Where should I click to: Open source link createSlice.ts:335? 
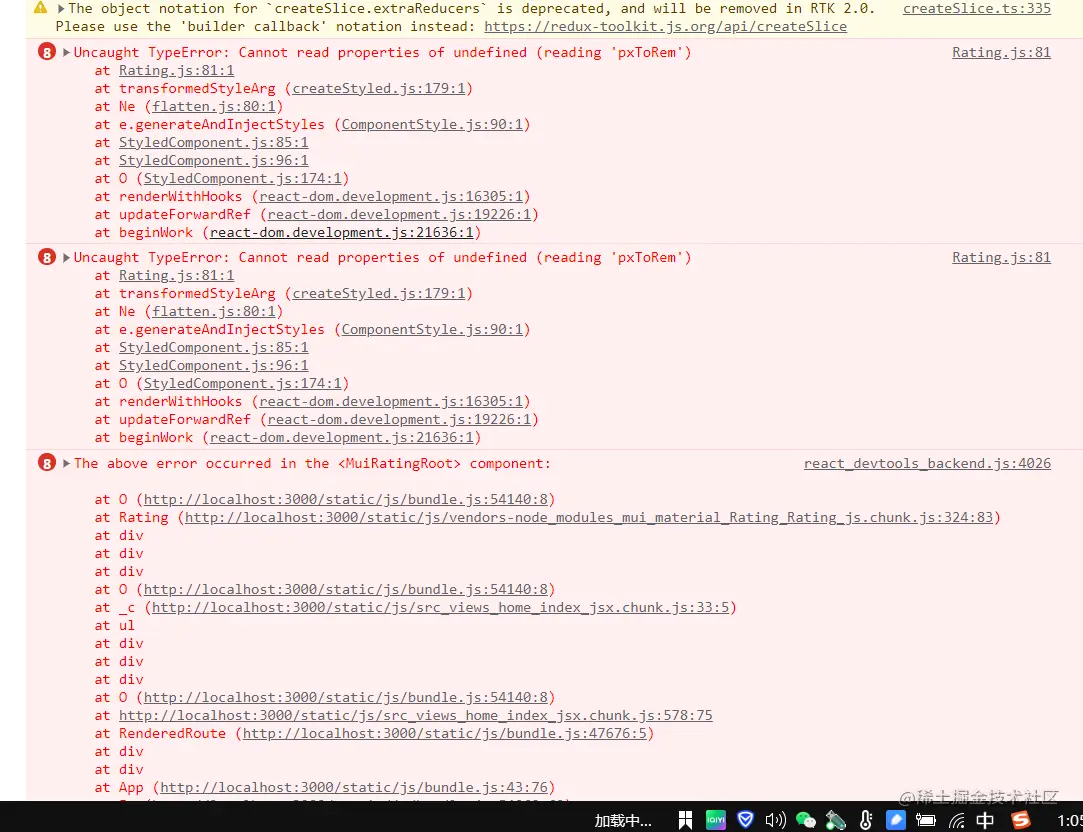coord(977,8)
